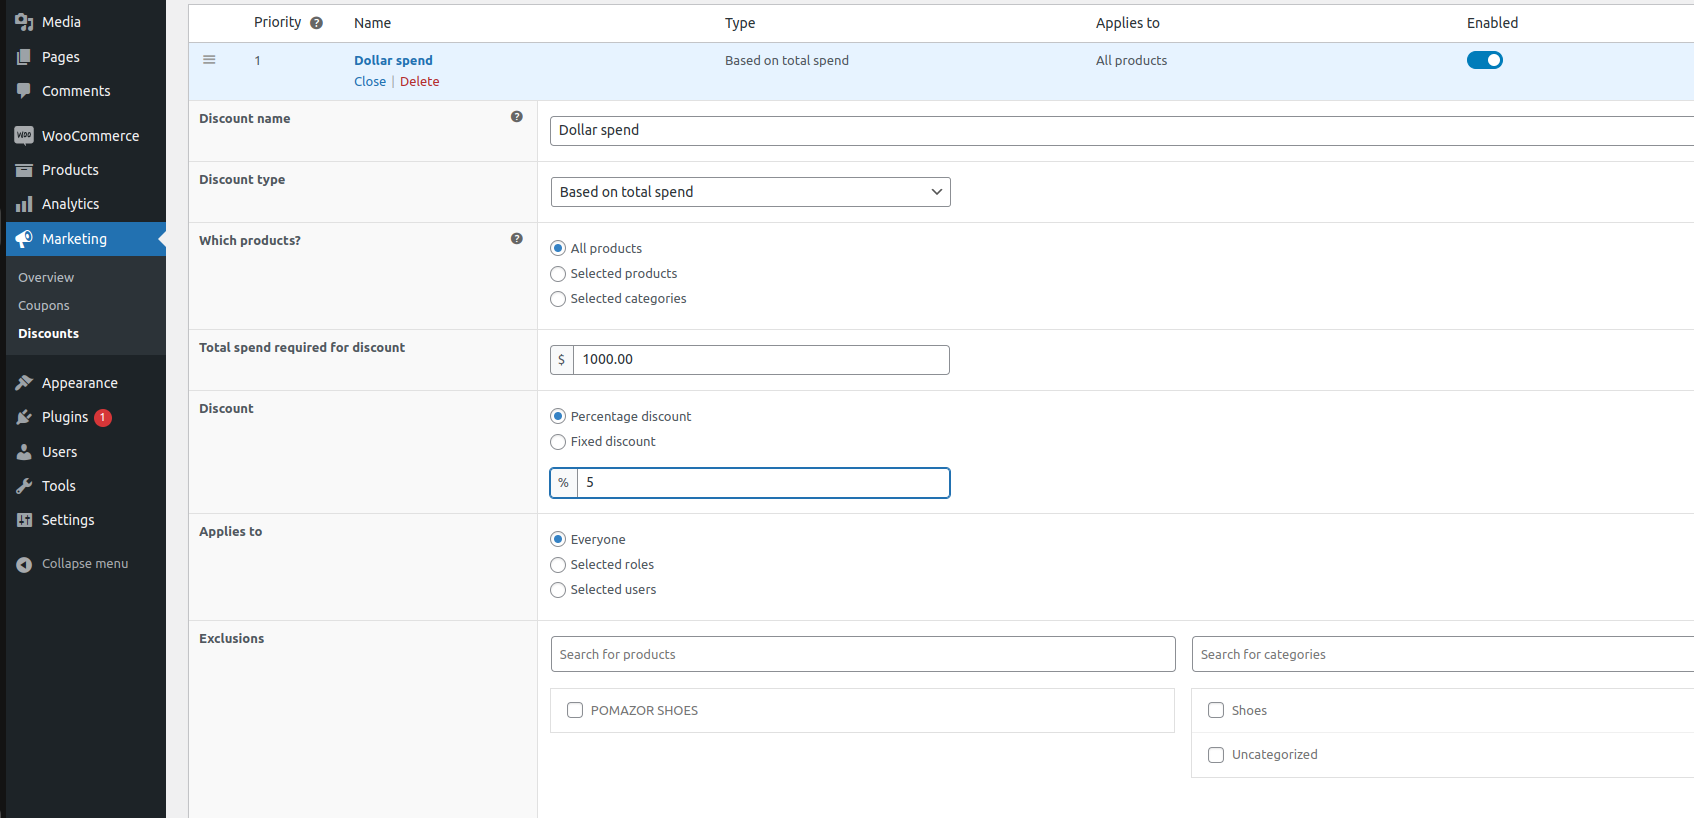This screenshot has height=818, width=1694.
Task: Click the Appearance paintbrush icon
Action: click(24, 383)
